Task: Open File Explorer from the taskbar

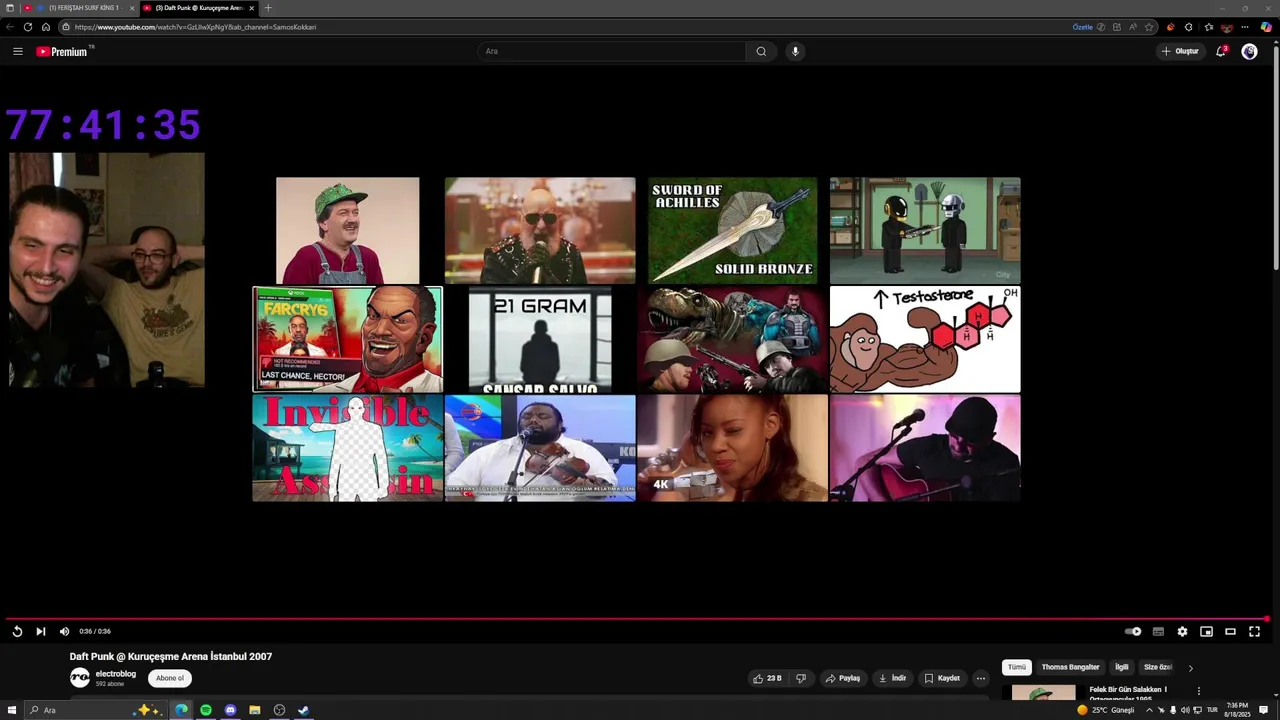Action: coord(255,710)
